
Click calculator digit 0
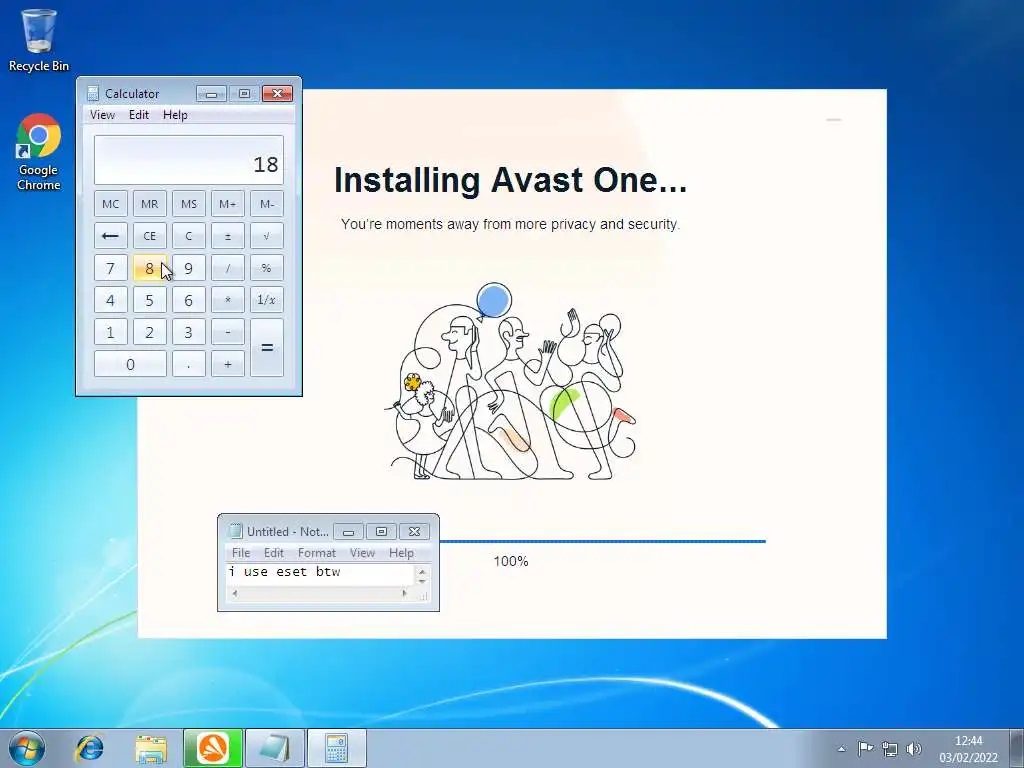(x=130, y=364)
